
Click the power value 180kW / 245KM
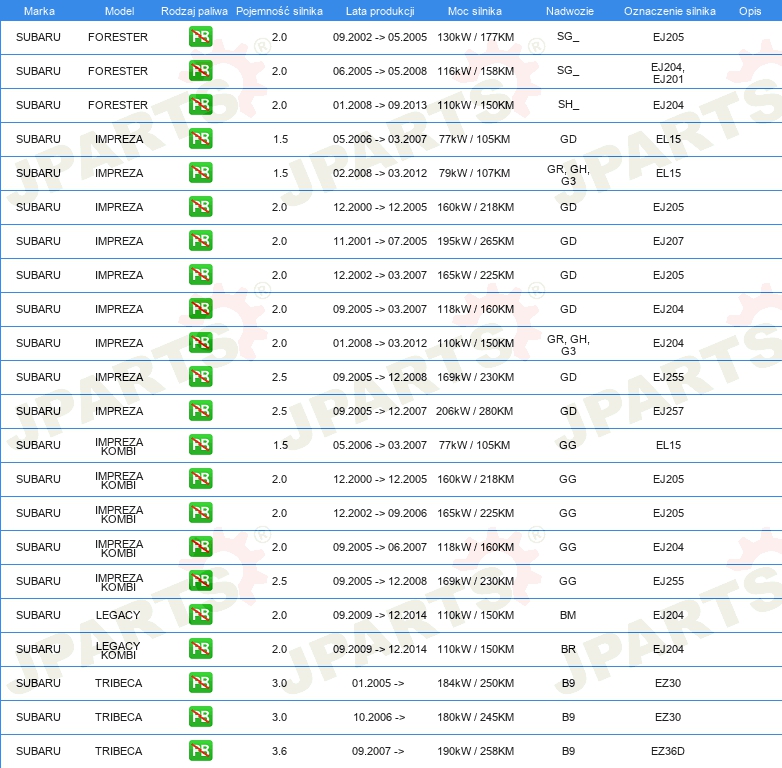pos(476,717)
